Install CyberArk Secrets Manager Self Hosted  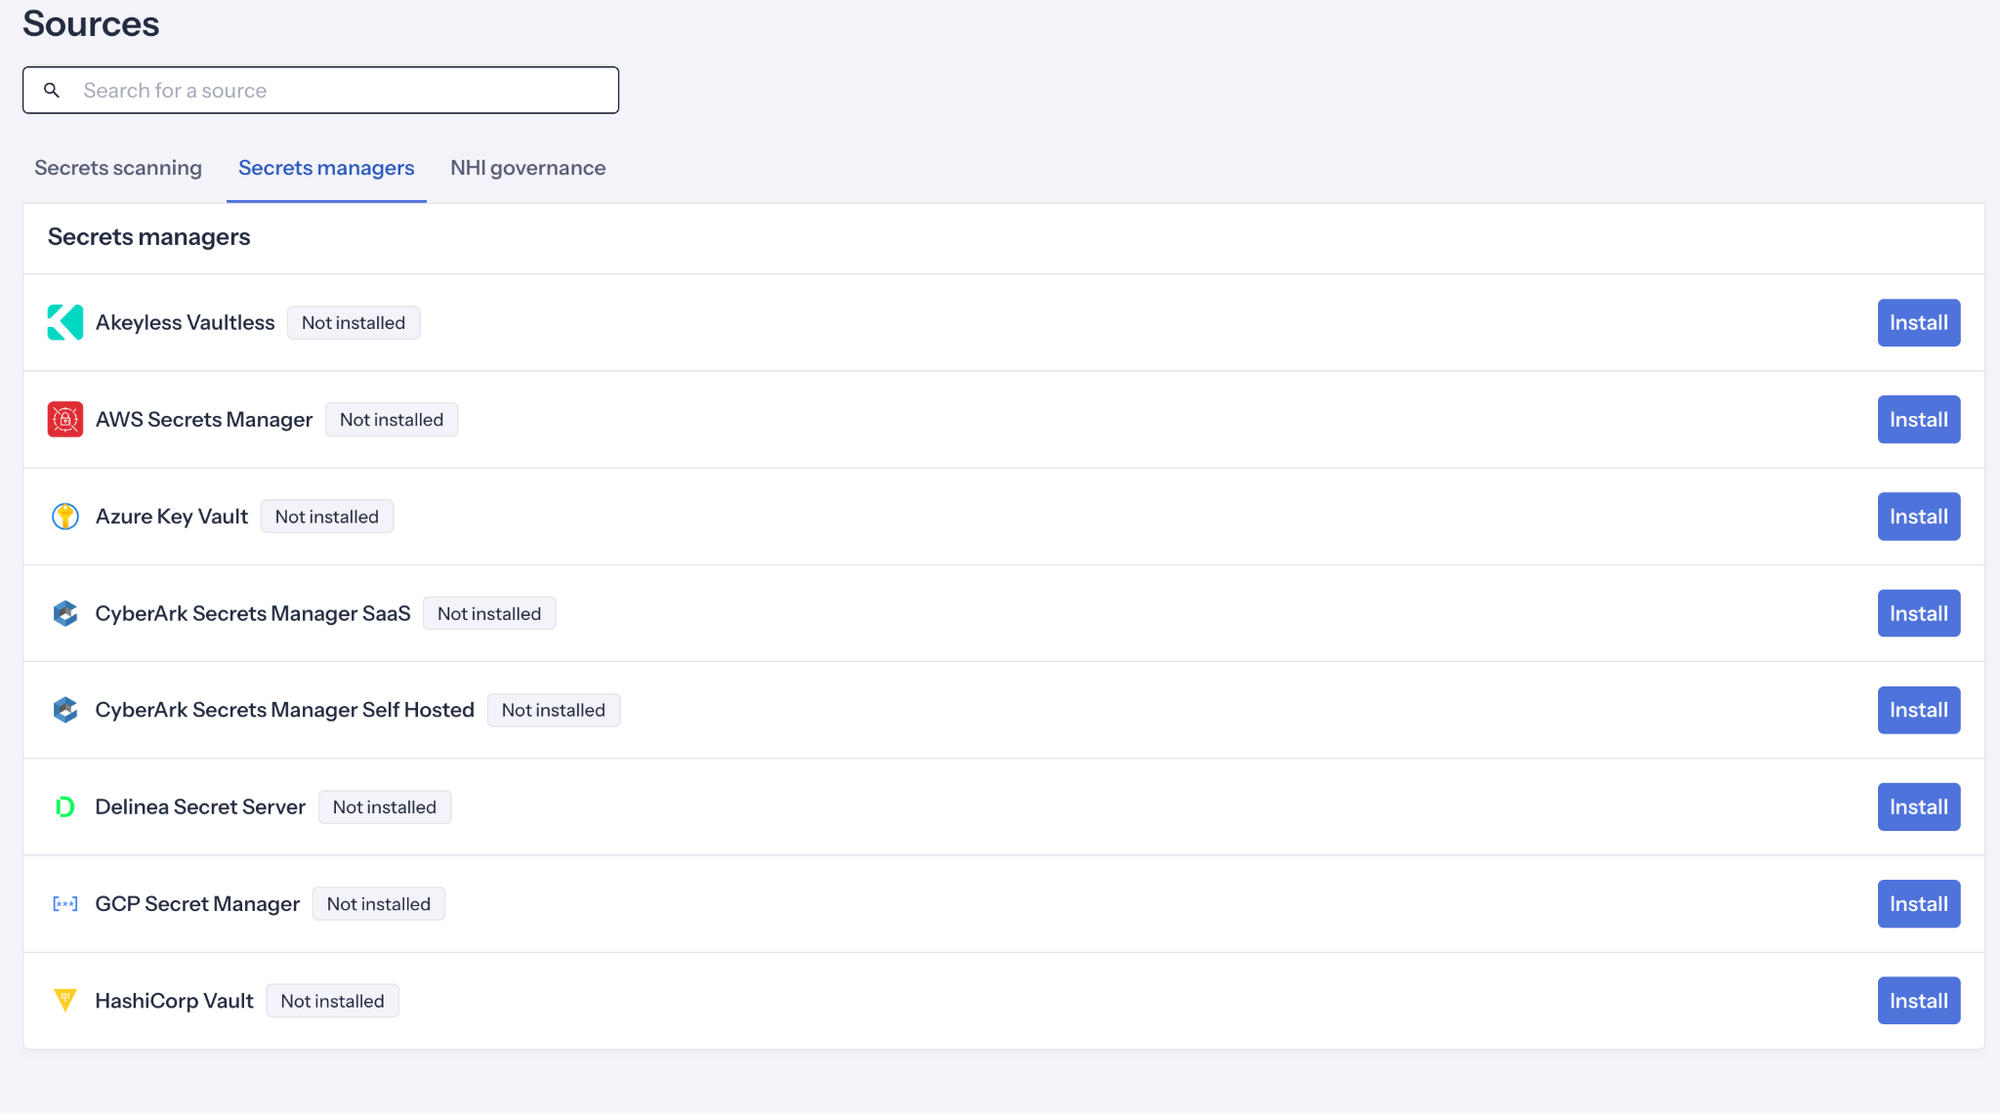tap(1917, 710)
